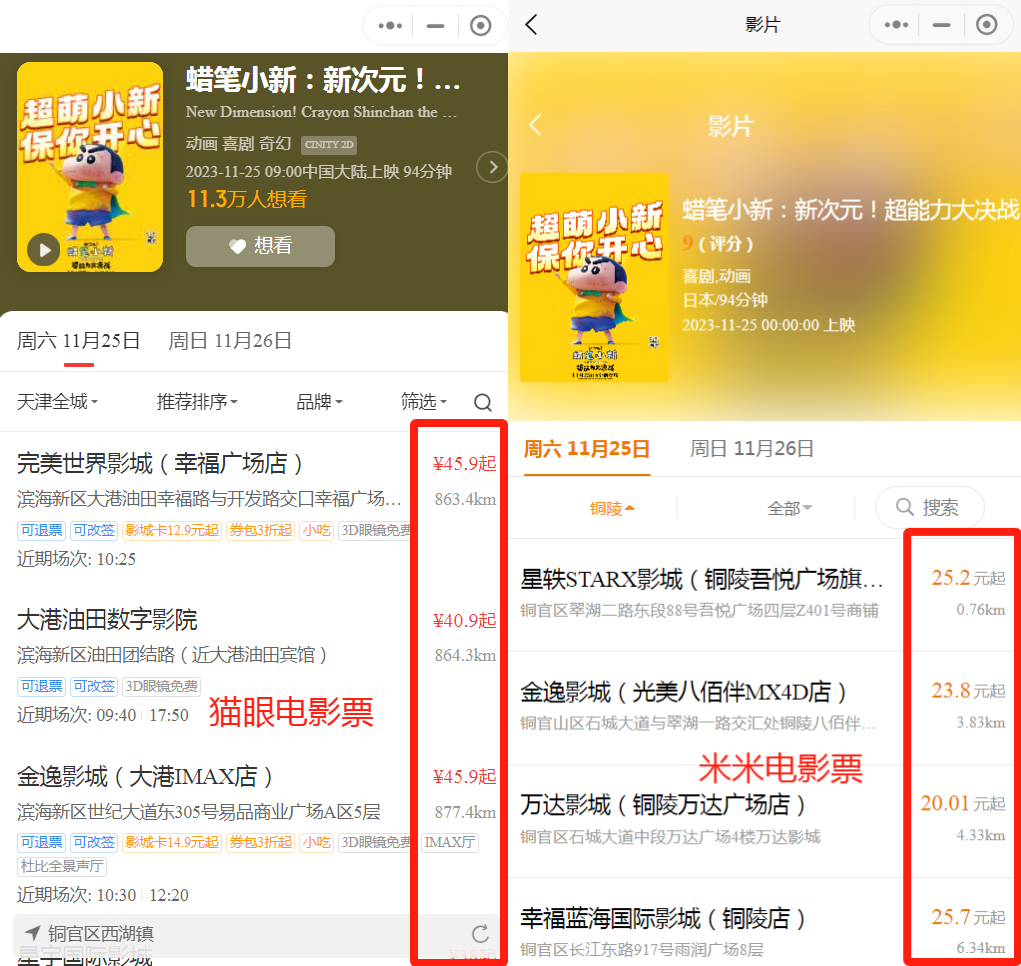This screenshot has width=1021, height=966.
Task: Open the 筛选 filter dropdown
Action: [x=423, y=402]
